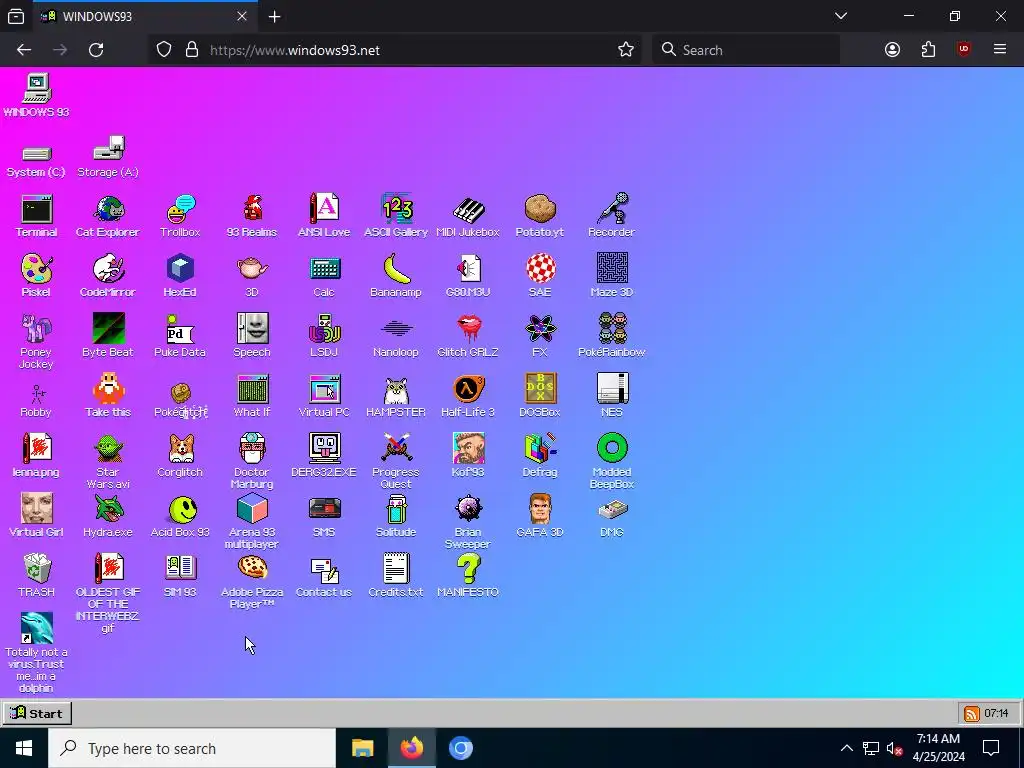Open Credits.txt file
Screen dimensions: 1024x768
396,577
